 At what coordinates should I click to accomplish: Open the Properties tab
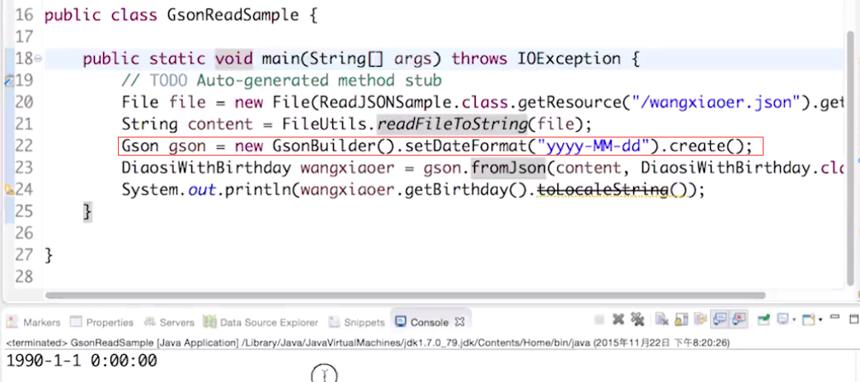[x=102, y=322]
